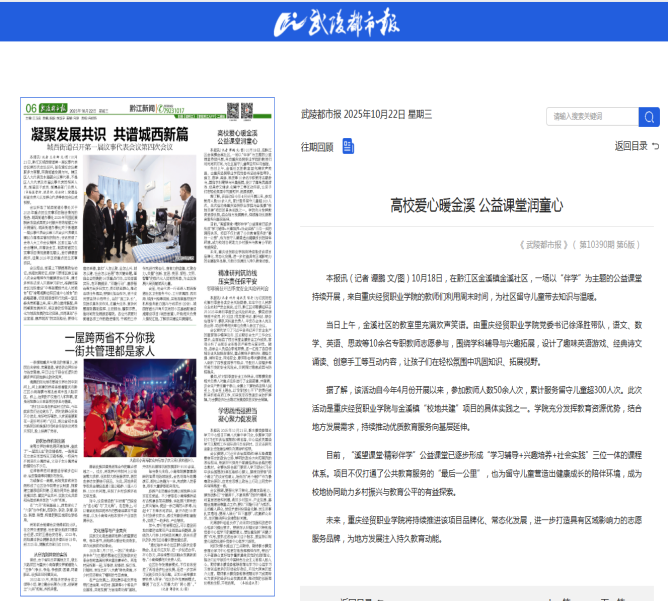Screen dimensions: 668x602
Task: Select 高校爱心暖金溪 article on newspaper page
Action: pyautogui.click(x=238, y=136)
